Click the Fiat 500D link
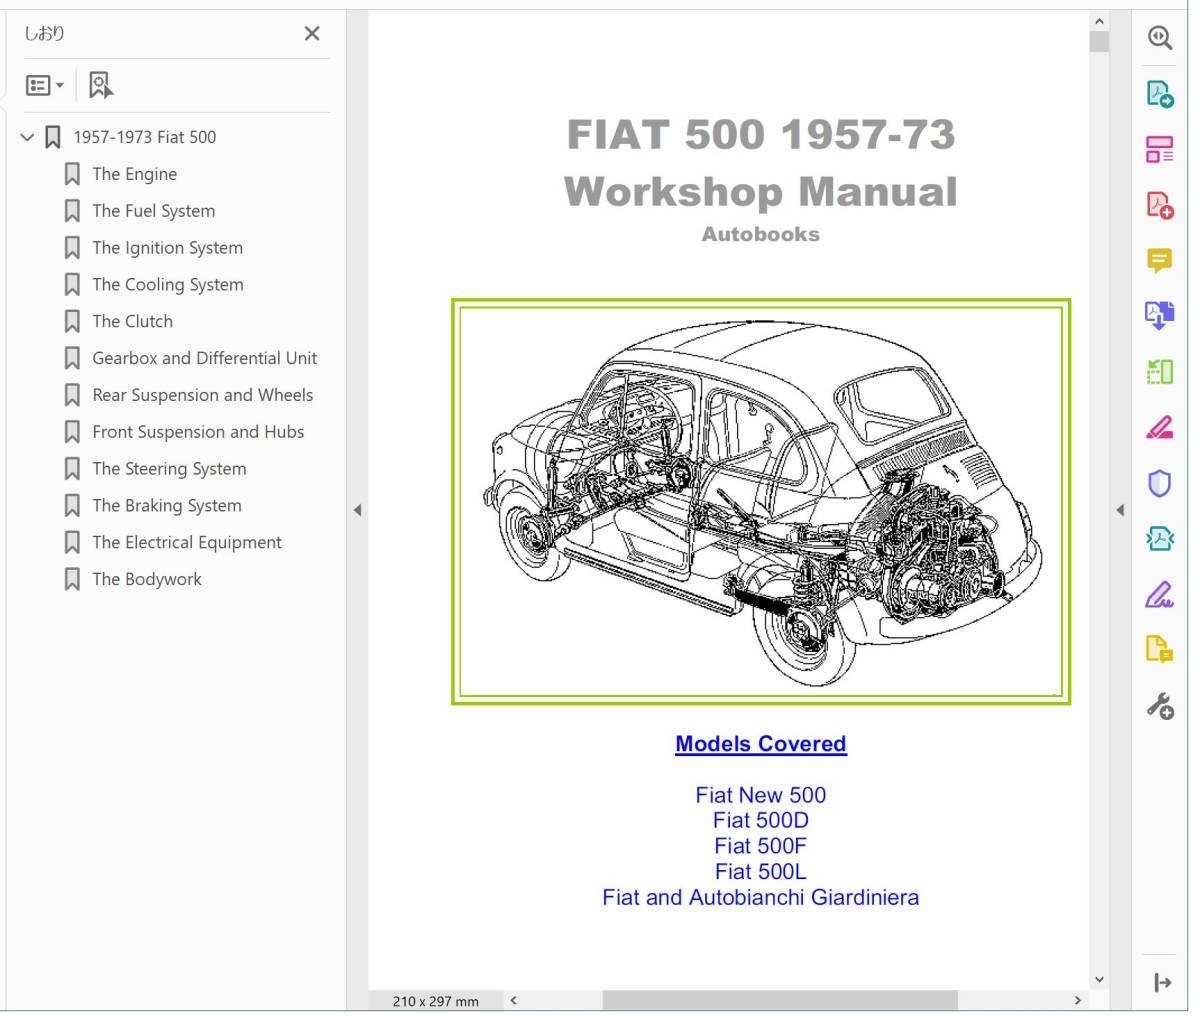 coord(761,821)
